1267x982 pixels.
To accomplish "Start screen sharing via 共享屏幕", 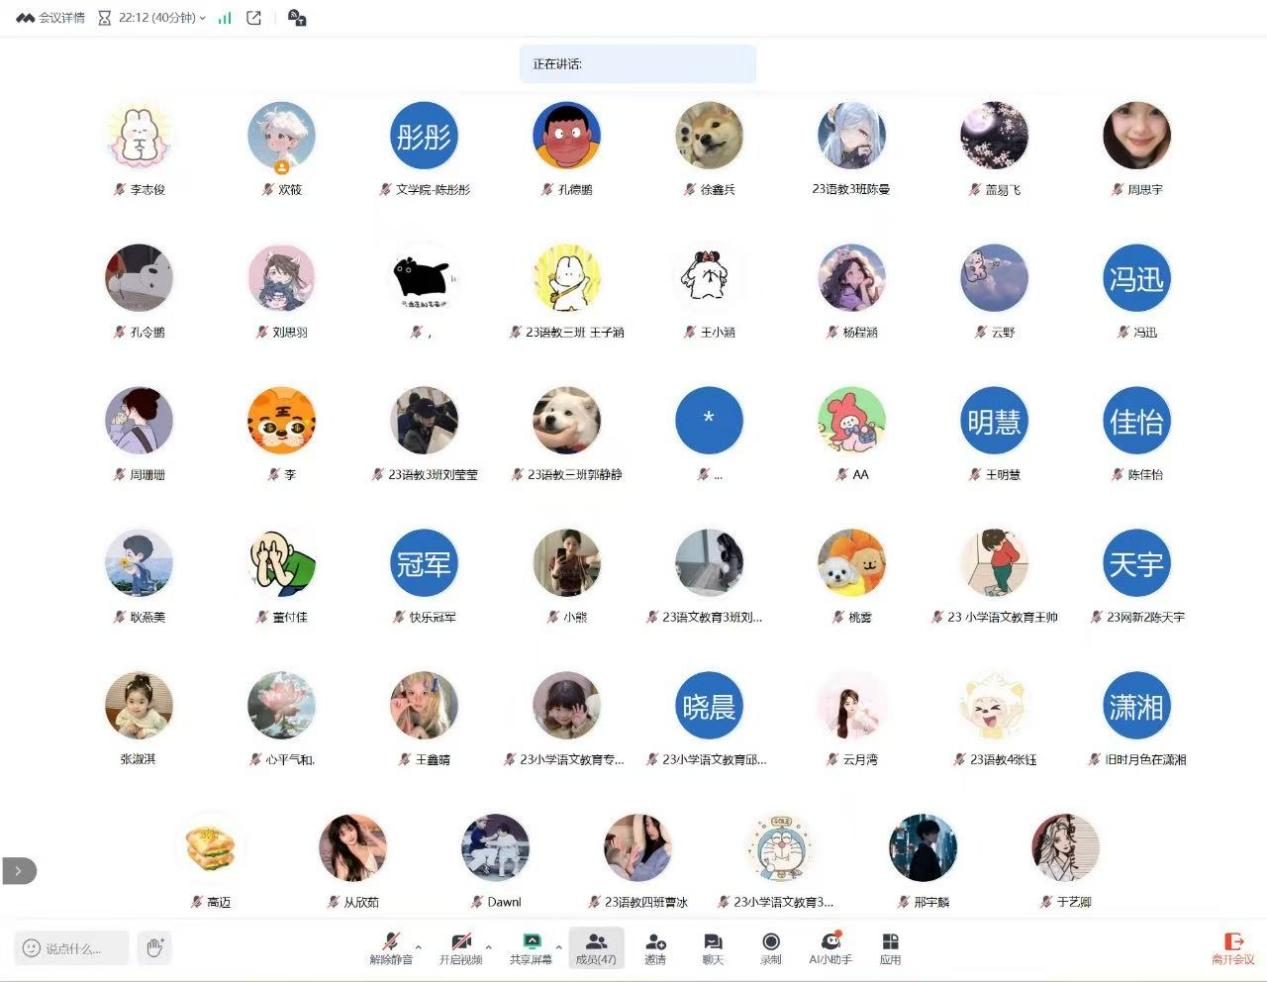I will click(530, 947).
